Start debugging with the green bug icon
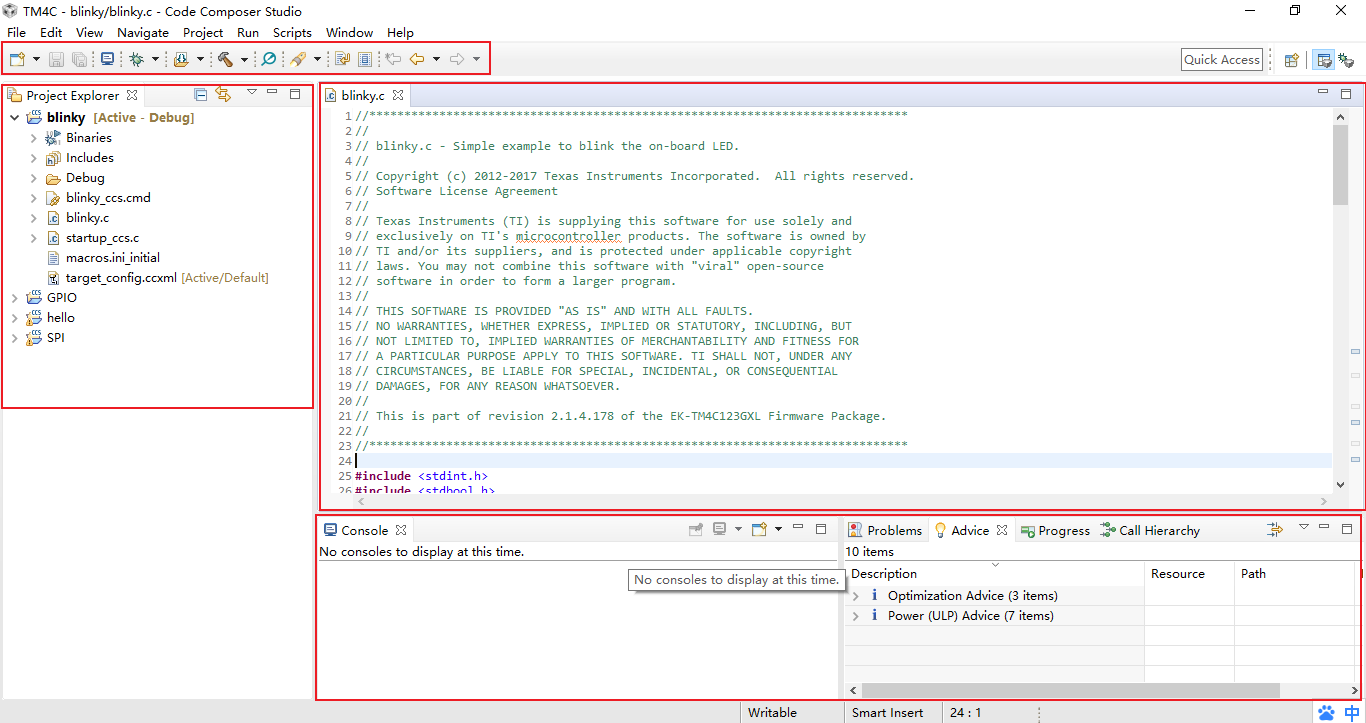This screenshot has height=723, width=1366. pos(137,60)
